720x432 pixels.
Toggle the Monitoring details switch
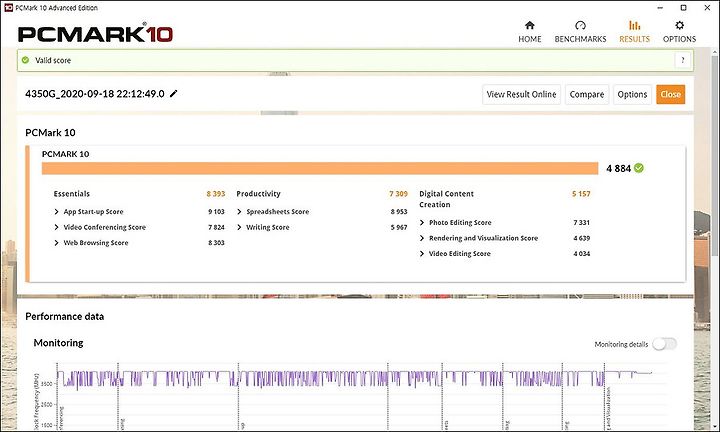click(x=665, y=344)
